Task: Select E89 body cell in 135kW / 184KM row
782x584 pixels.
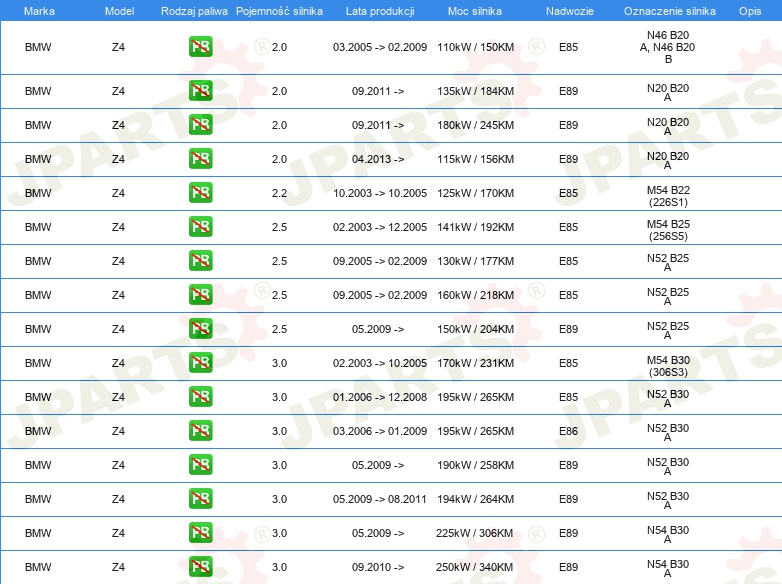Action: (569, 91)
